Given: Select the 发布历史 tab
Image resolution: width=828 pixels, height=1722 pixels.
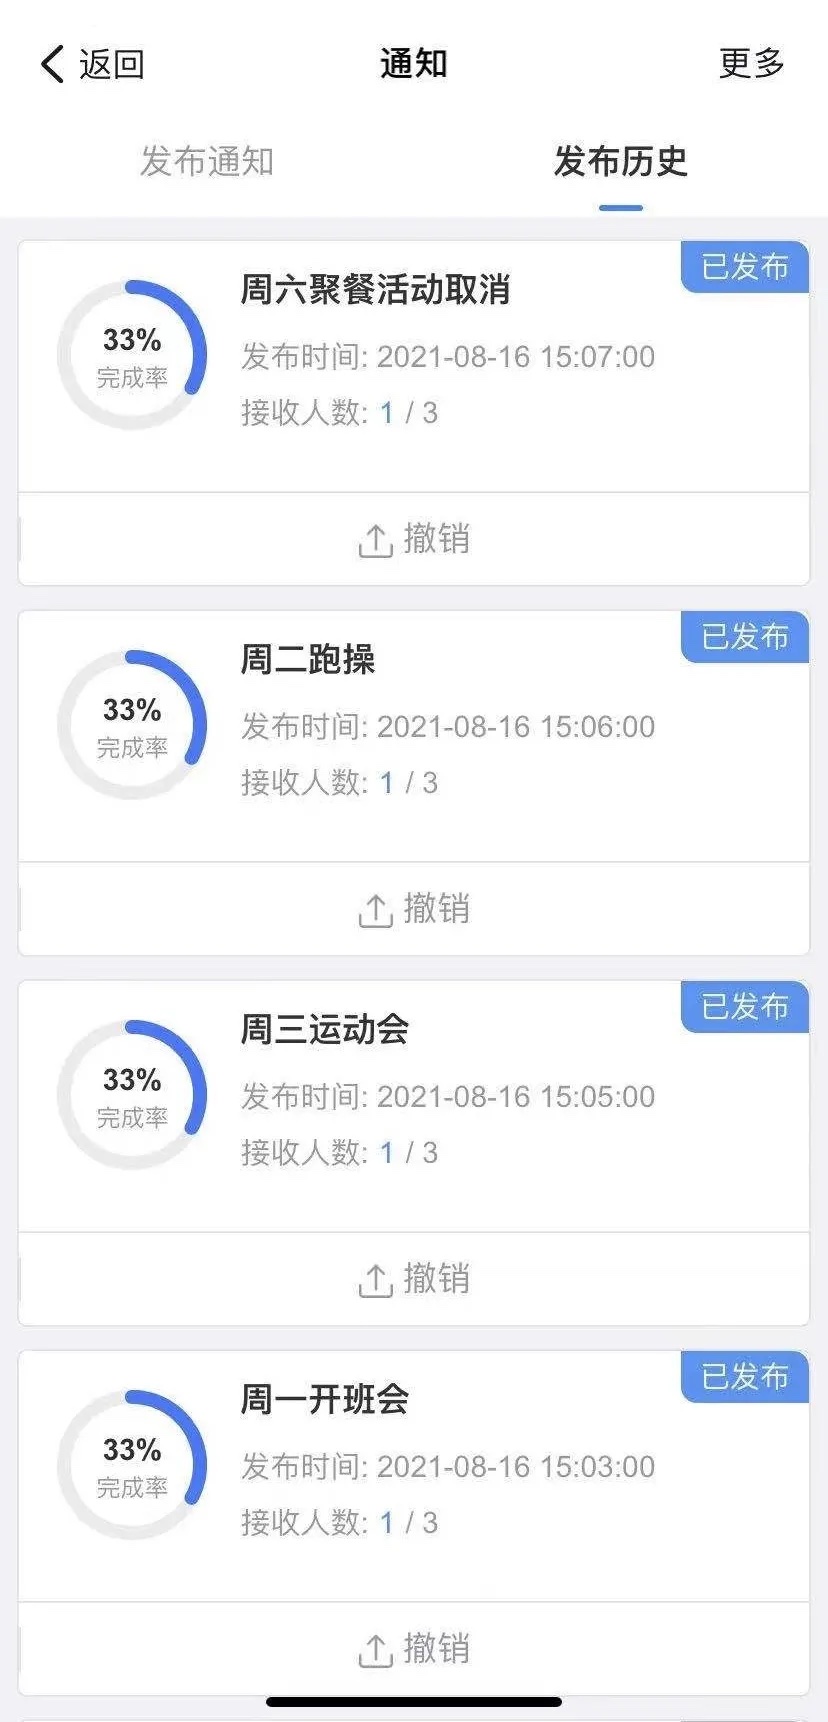Looking at the screenshot, I should pyautogui.click(x=620, y=161).
